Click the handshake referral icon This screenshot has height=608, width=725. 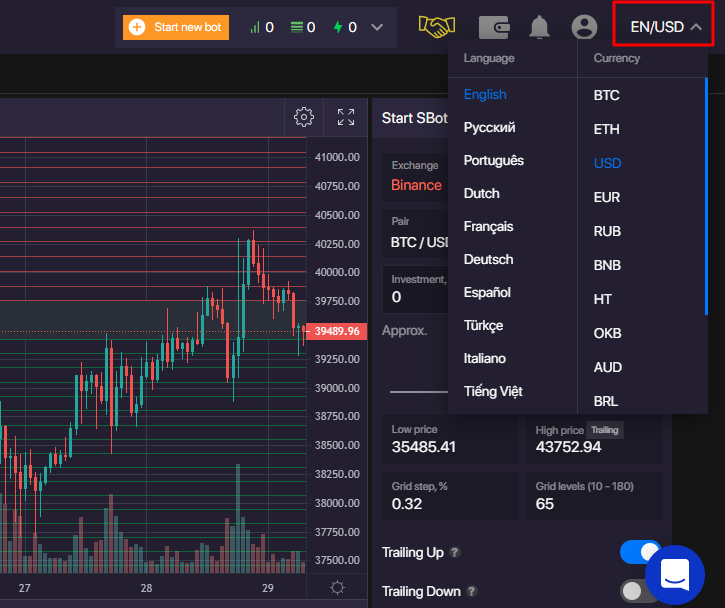(x=437, y=27)
